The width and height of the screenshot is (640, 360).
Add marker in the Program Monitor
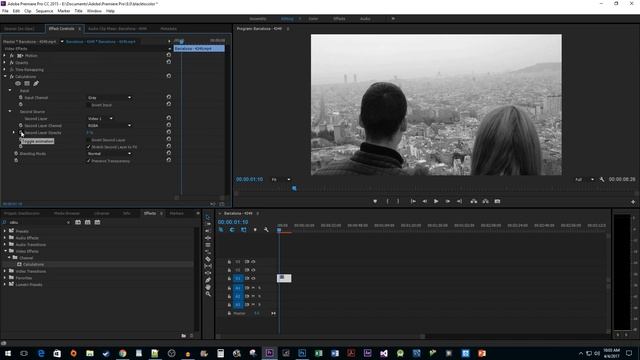click(375, 201)
